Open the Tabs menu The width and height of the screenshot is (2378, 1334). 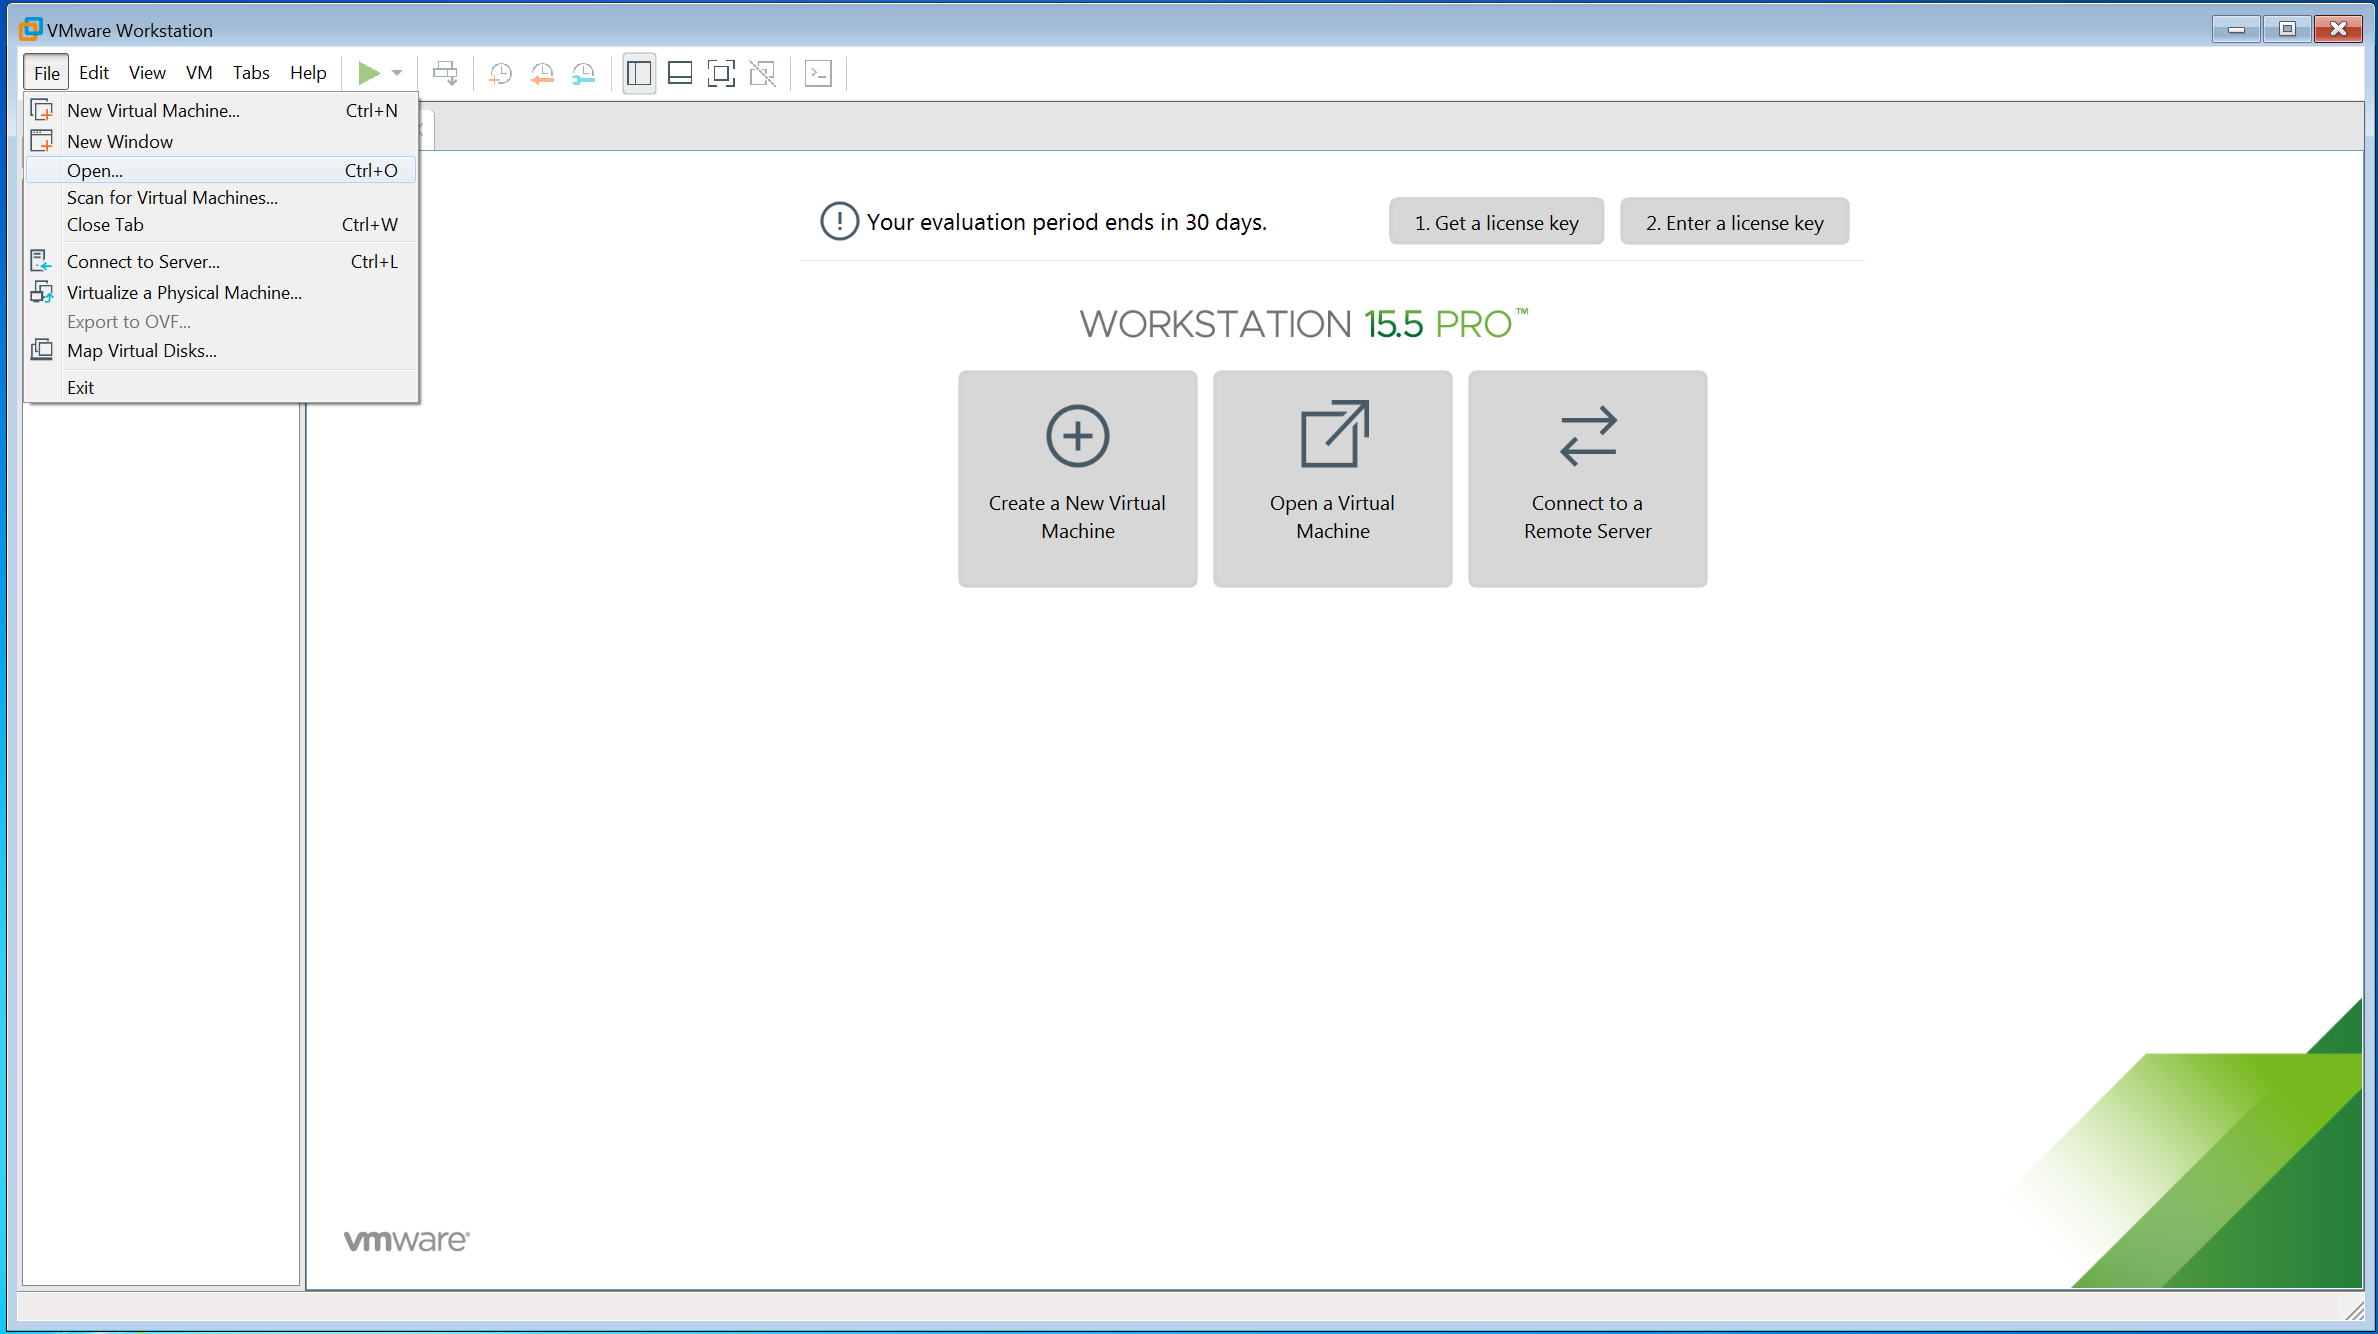[x=251, y=73]
